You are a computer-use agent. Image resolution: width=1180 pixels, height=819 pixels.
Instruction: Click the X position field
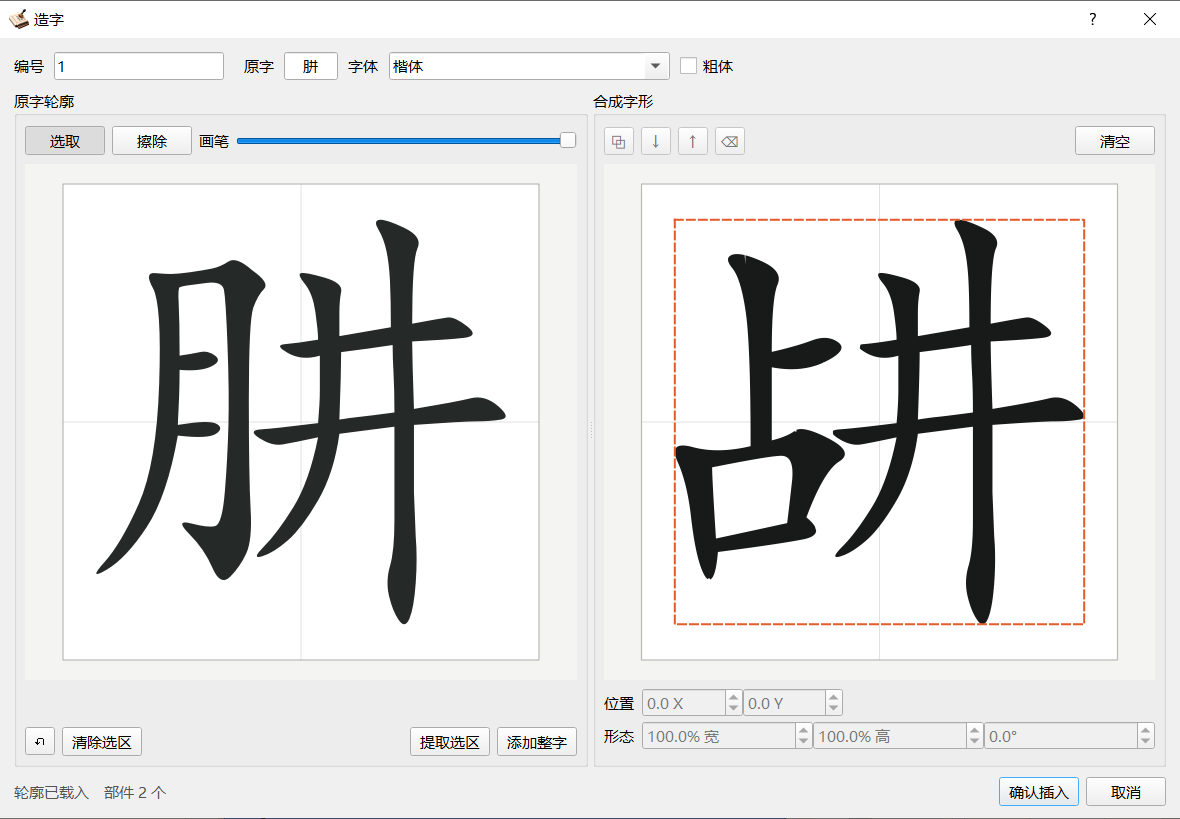(x=683, y=703)
